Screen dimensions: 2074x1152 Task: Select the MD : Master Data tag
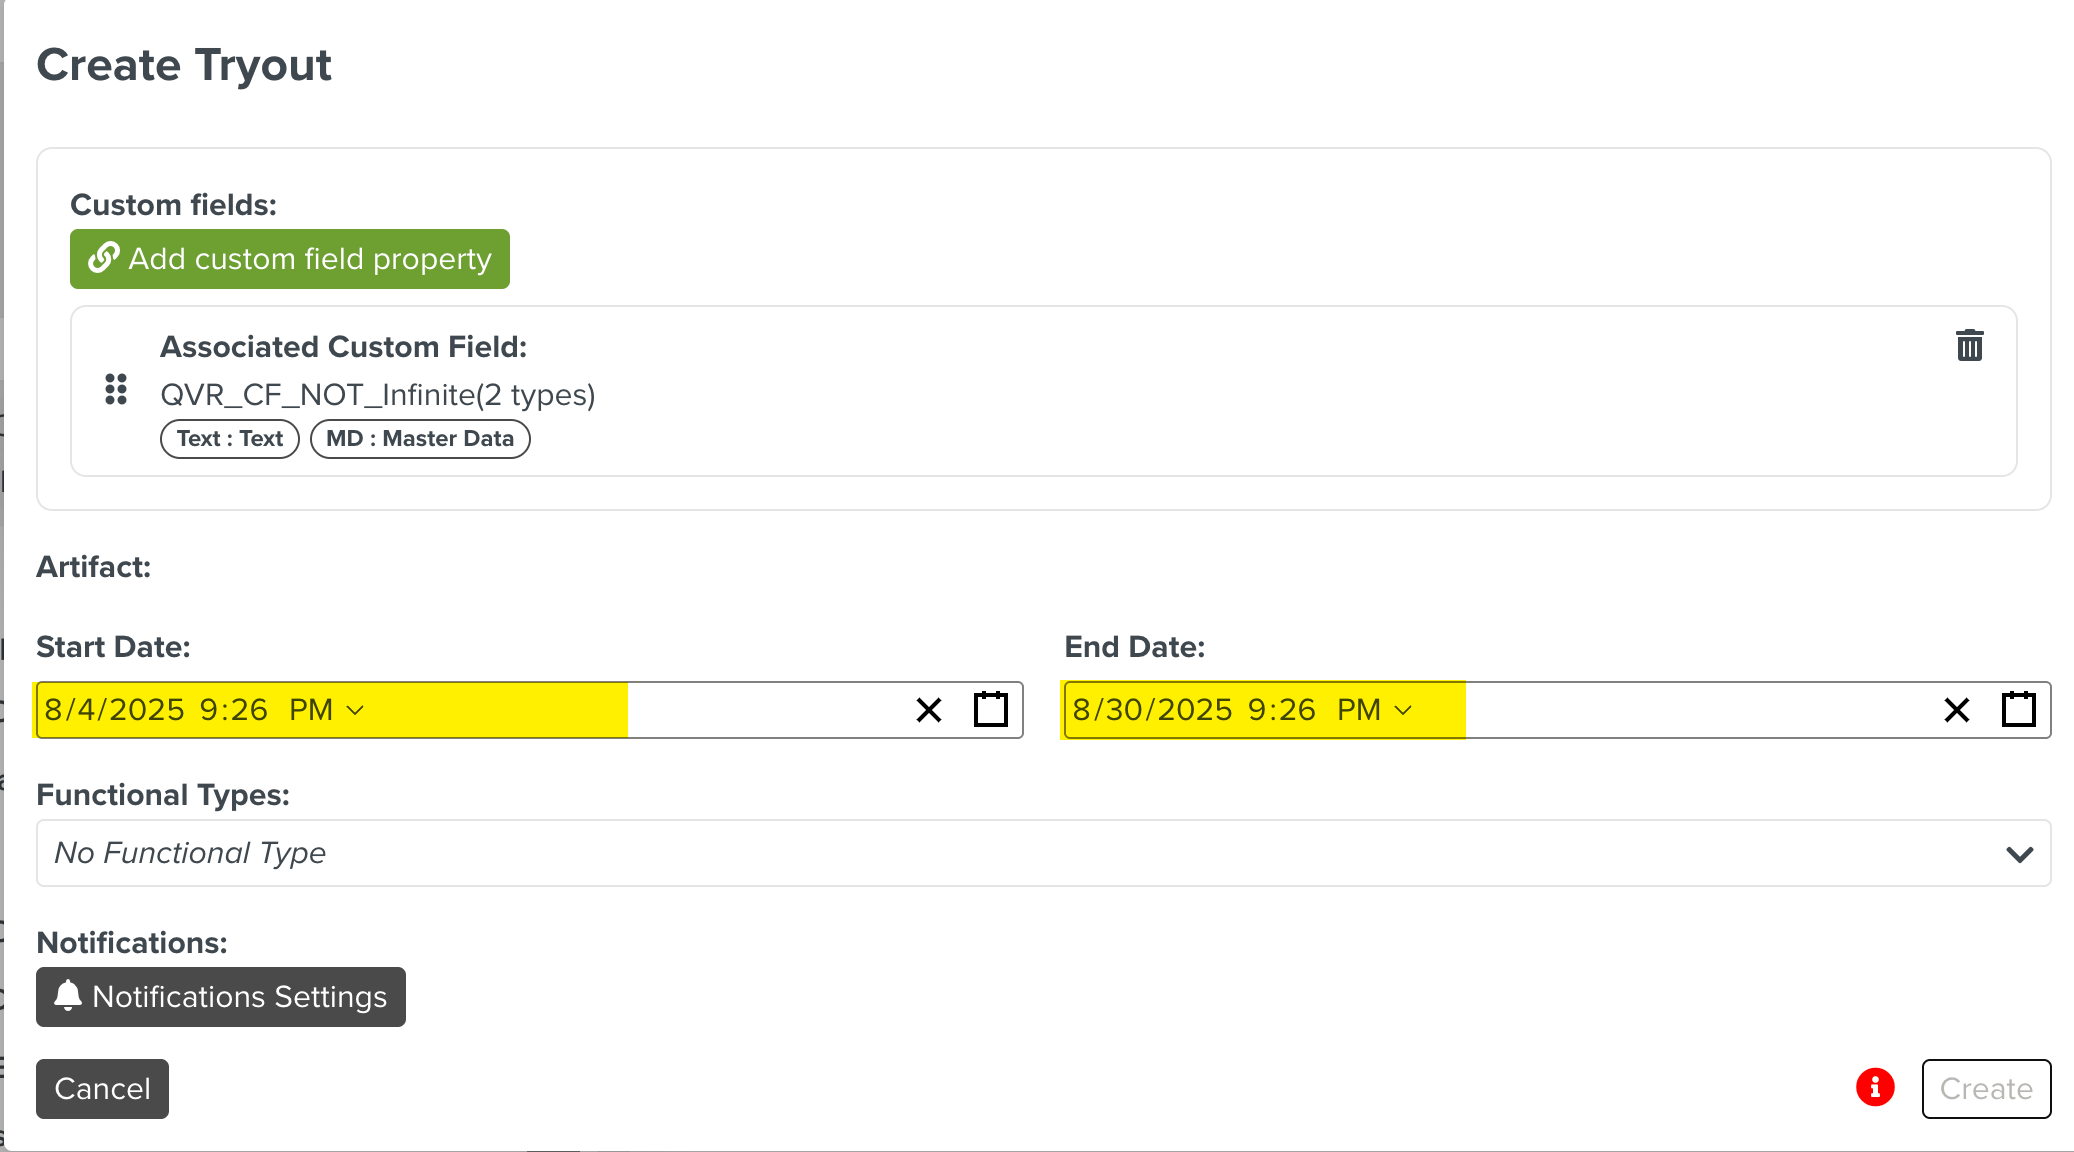point(420,439)
